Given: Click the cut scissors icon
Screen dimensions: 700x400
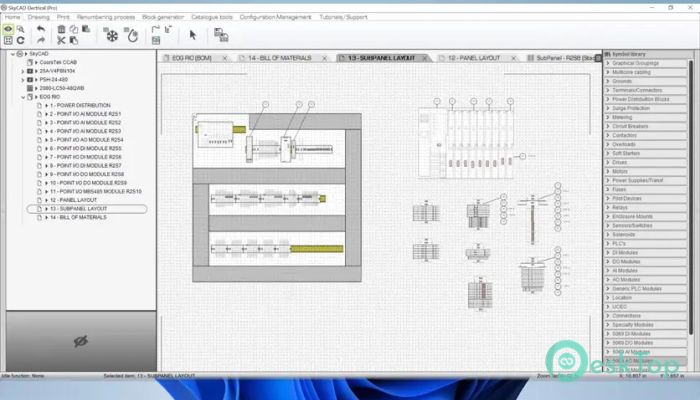Looking at the screenshot, I should pyautogui.click(x=61, y=41).
